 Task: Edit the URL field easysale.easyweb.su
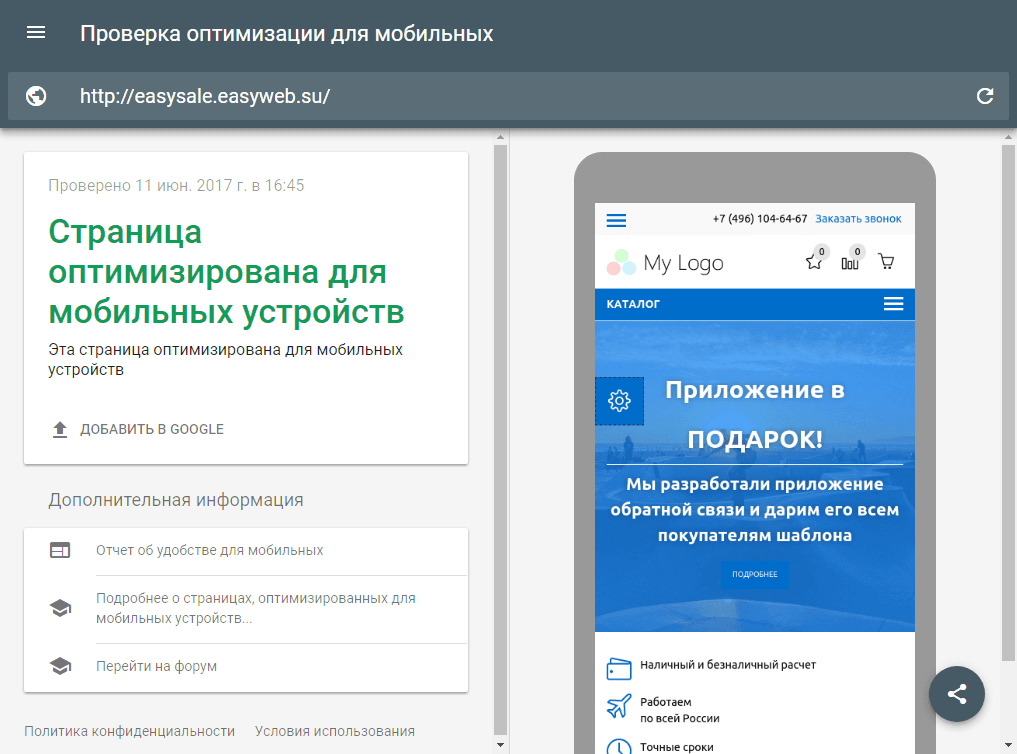508,96
